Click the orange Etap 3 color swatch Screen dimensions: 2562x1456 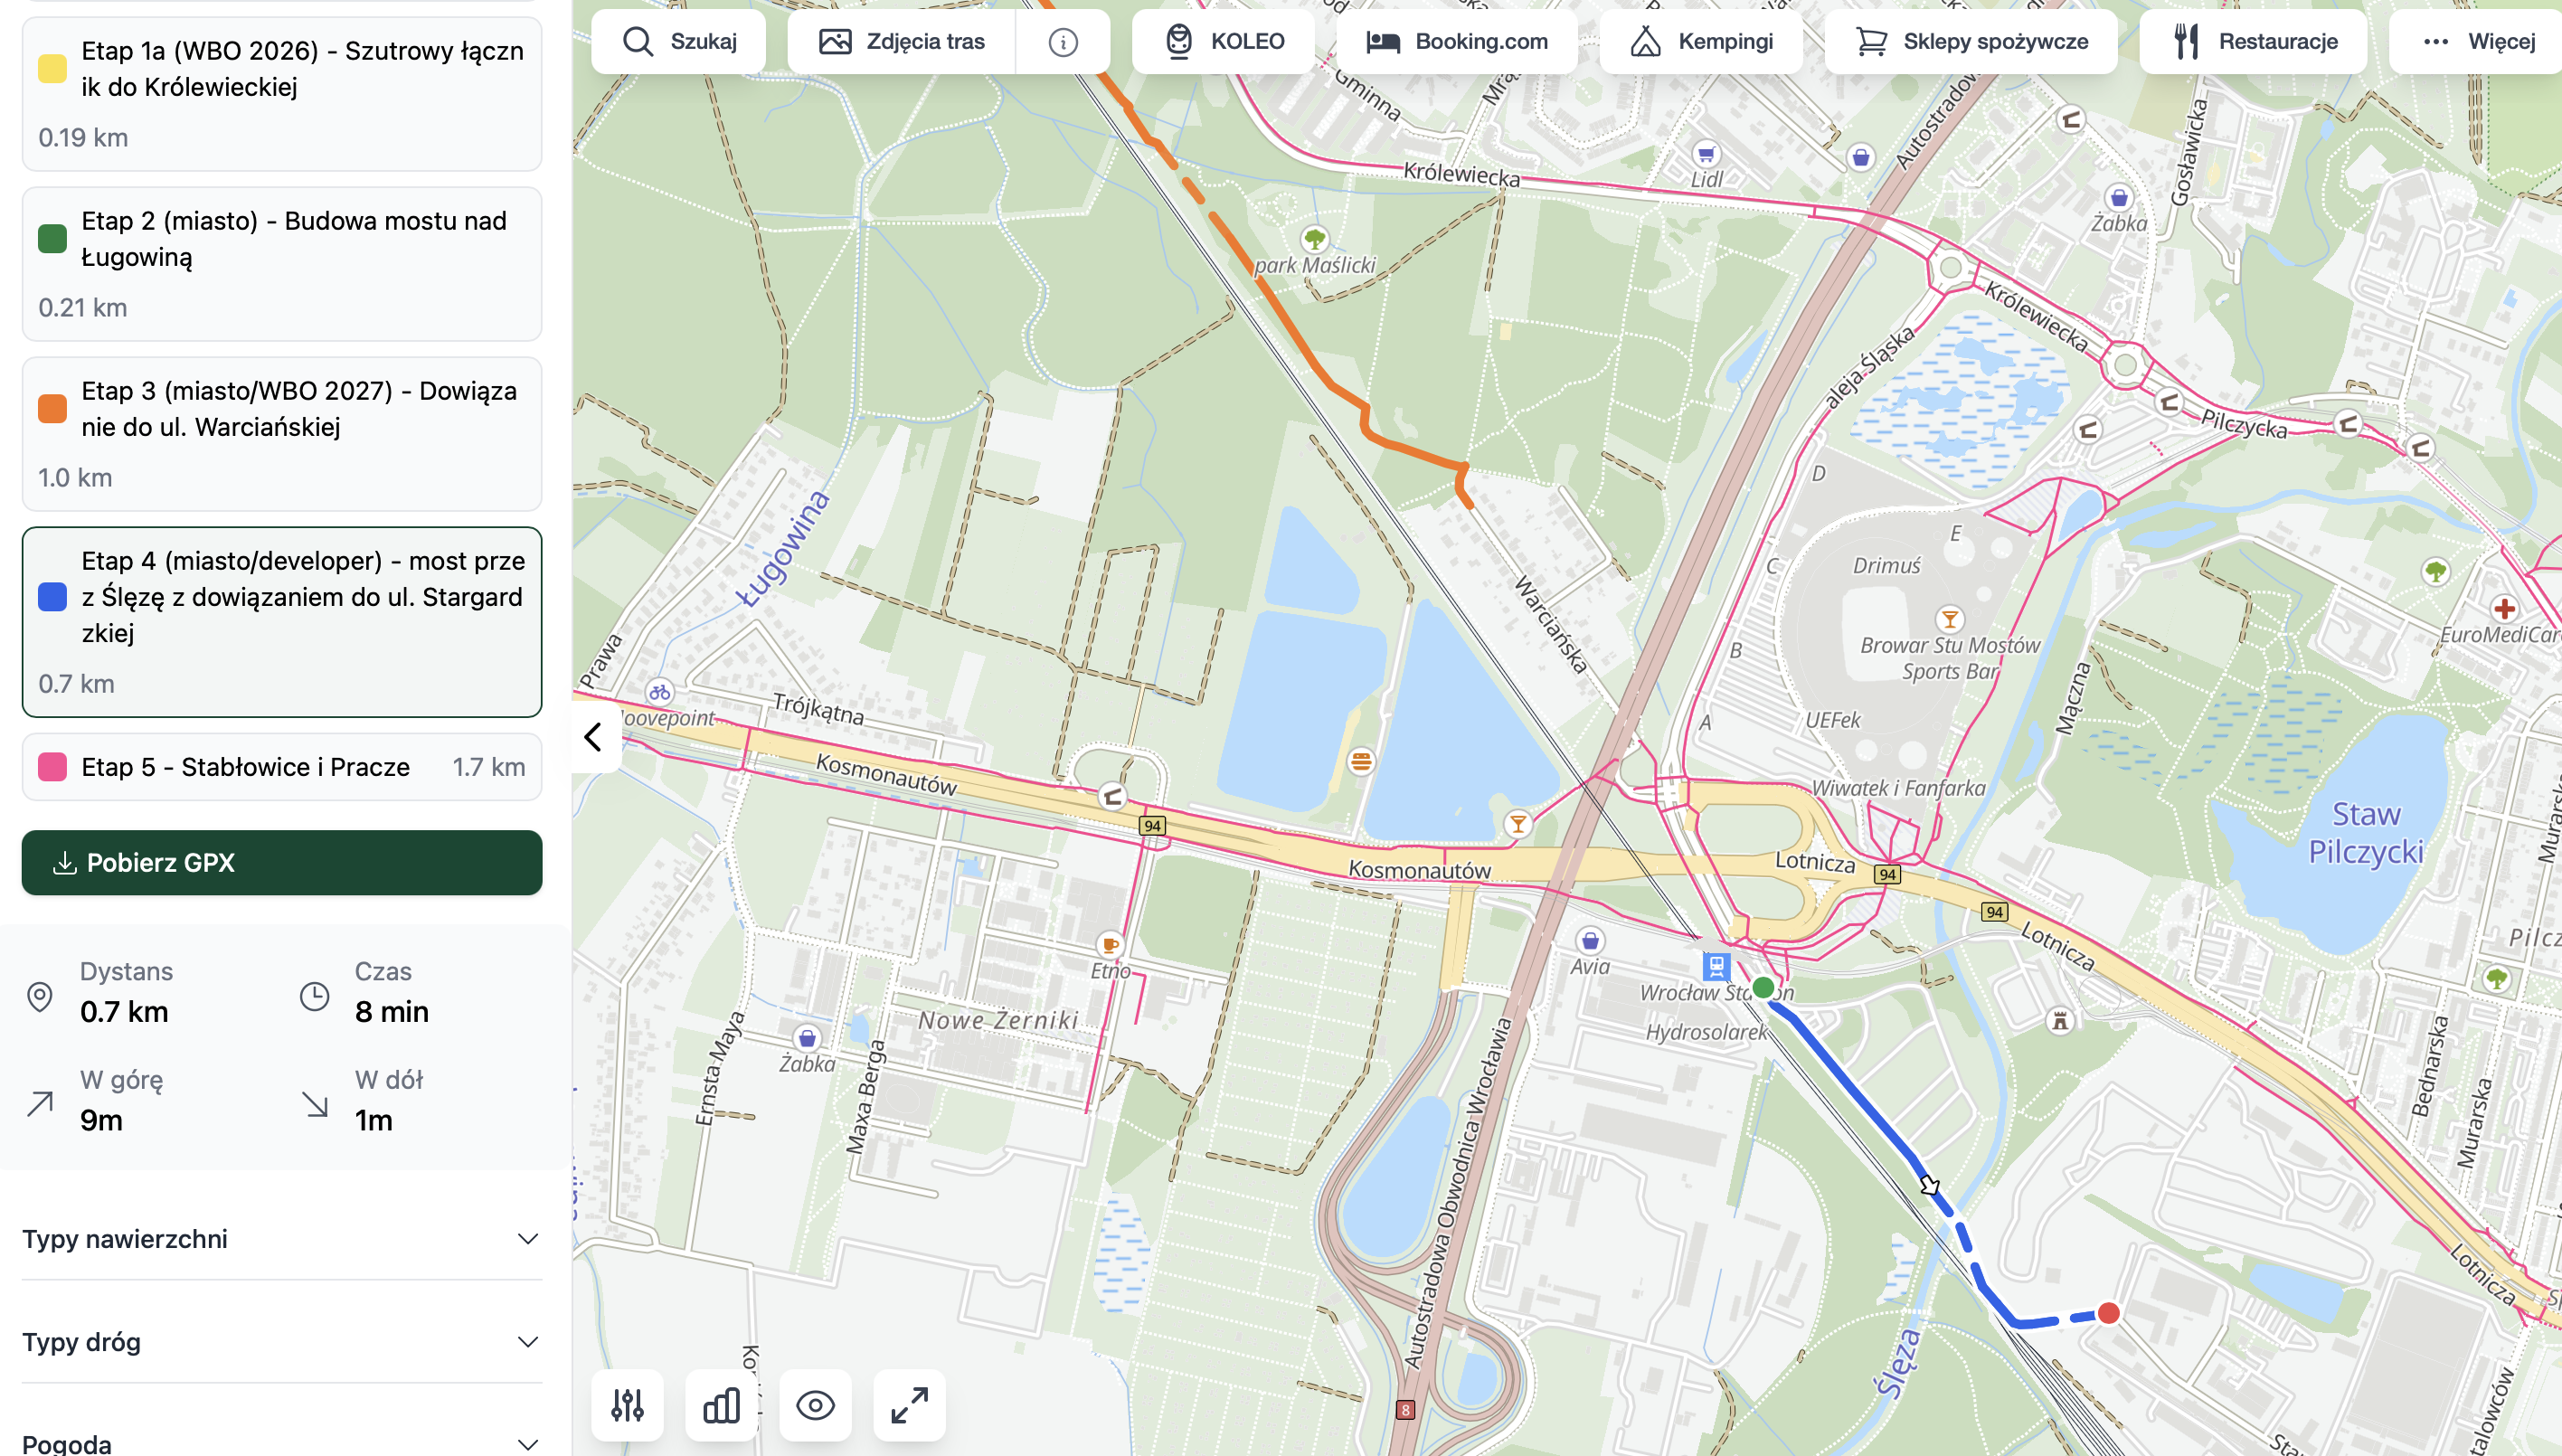pyautogui.click(x=52, y=409)
